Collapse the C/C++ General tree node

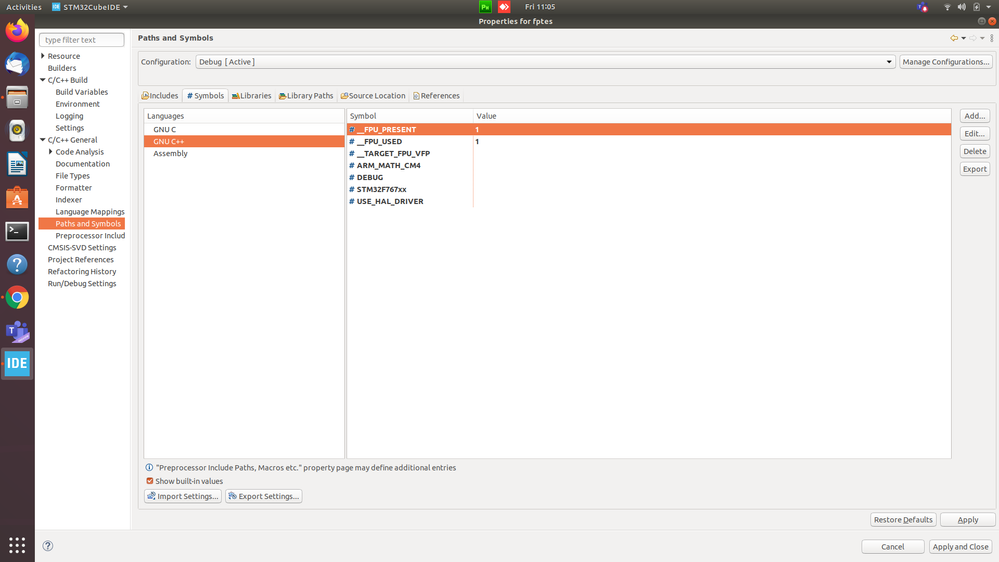43,140
